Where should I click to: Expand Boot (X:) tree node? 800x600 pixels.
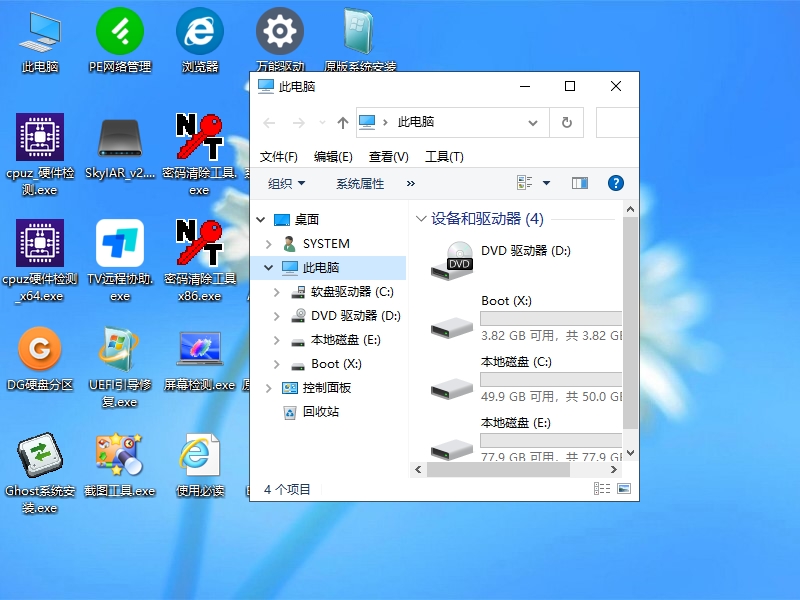[x=277, y=364]
